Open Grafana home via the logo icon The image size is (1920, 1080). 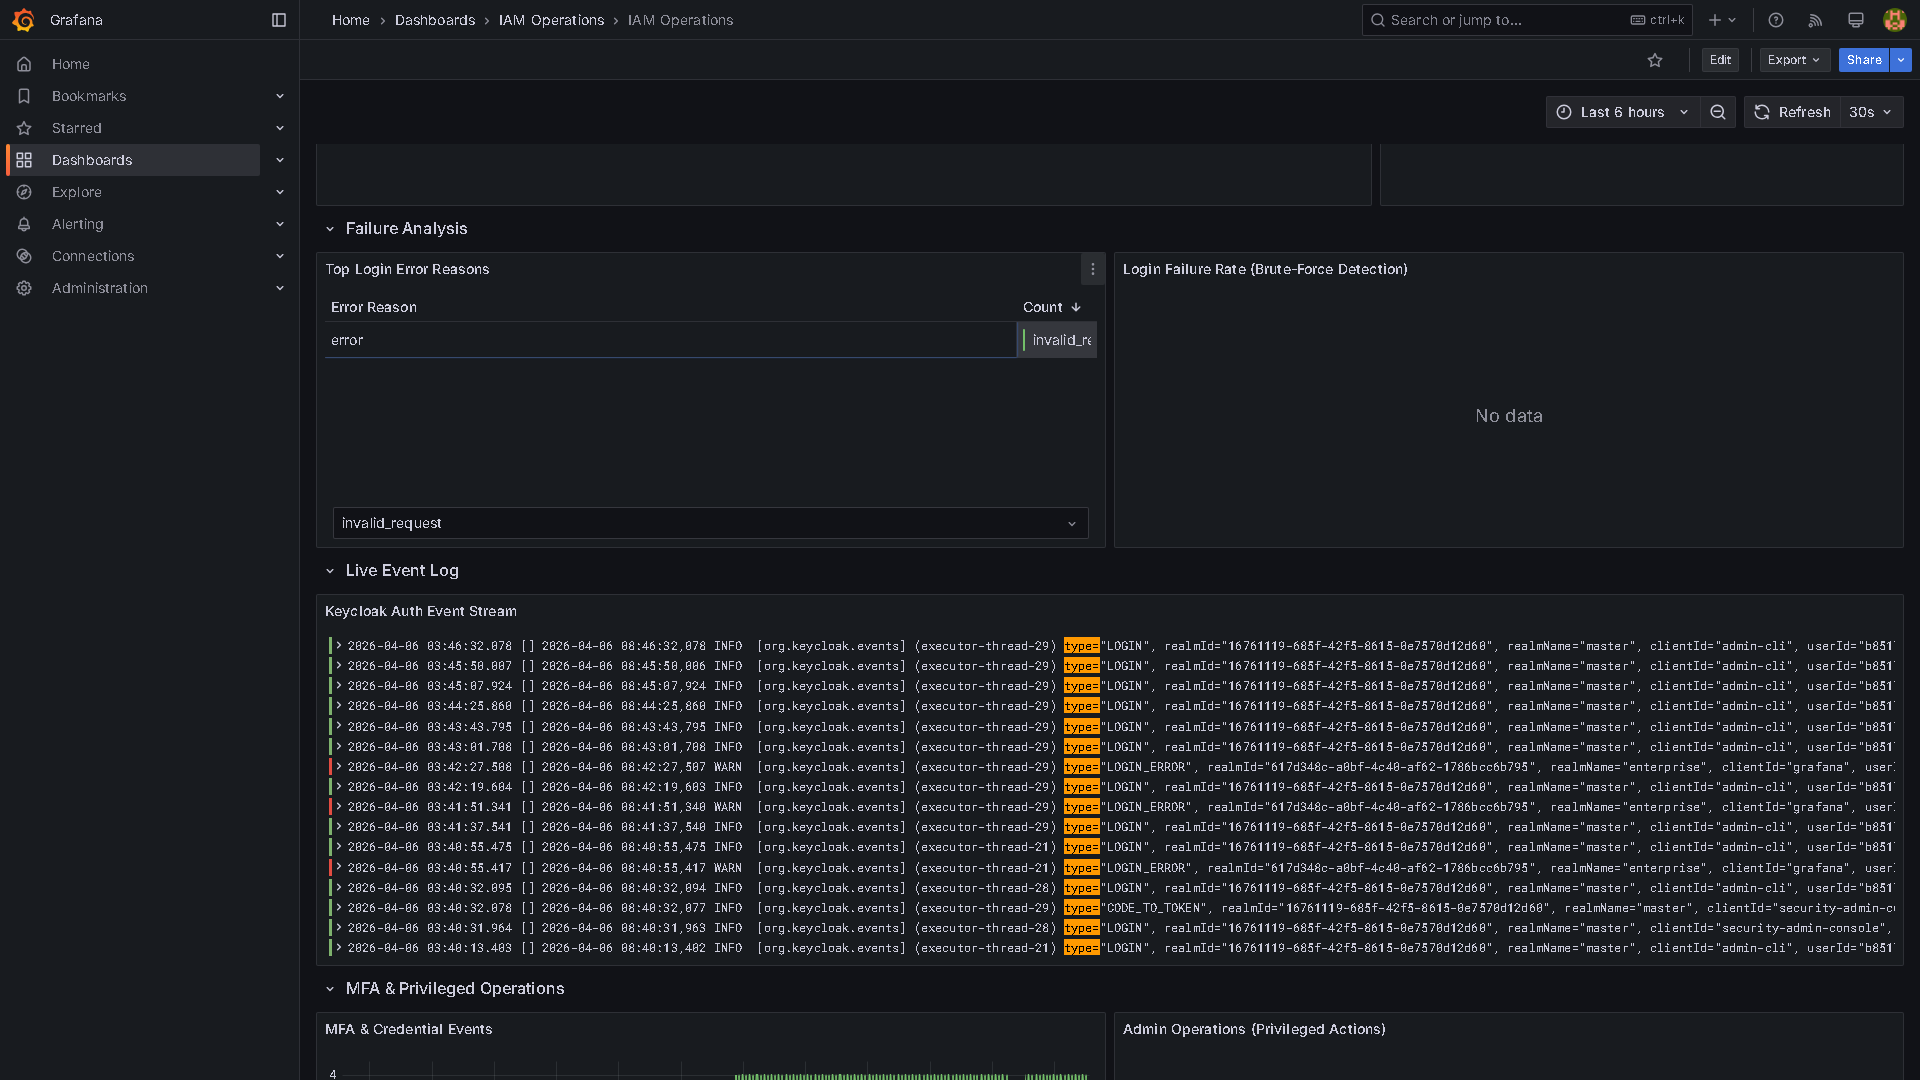point(24,20)
